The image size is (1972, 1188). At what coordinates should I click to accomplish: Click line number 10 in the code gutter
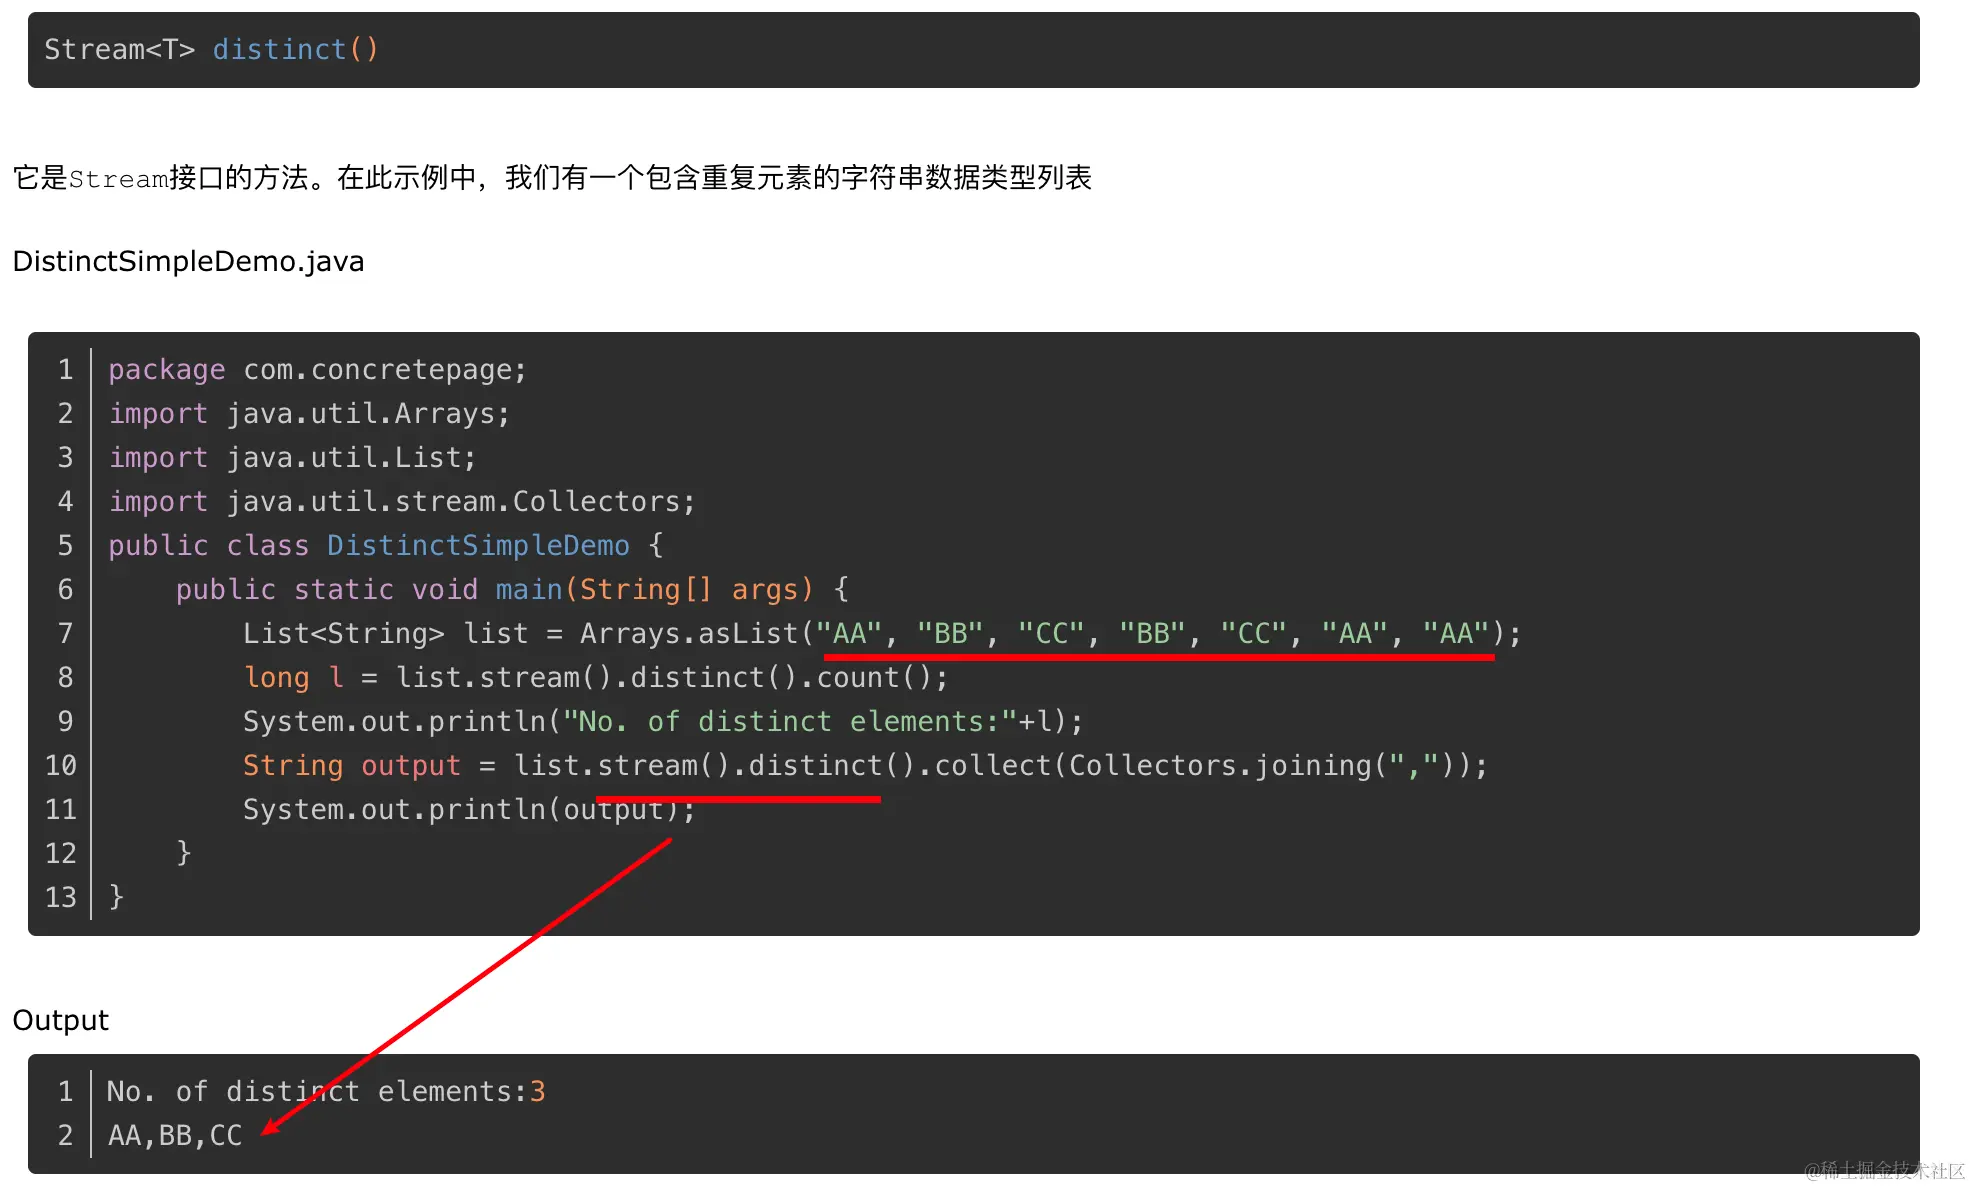[61, 765]
